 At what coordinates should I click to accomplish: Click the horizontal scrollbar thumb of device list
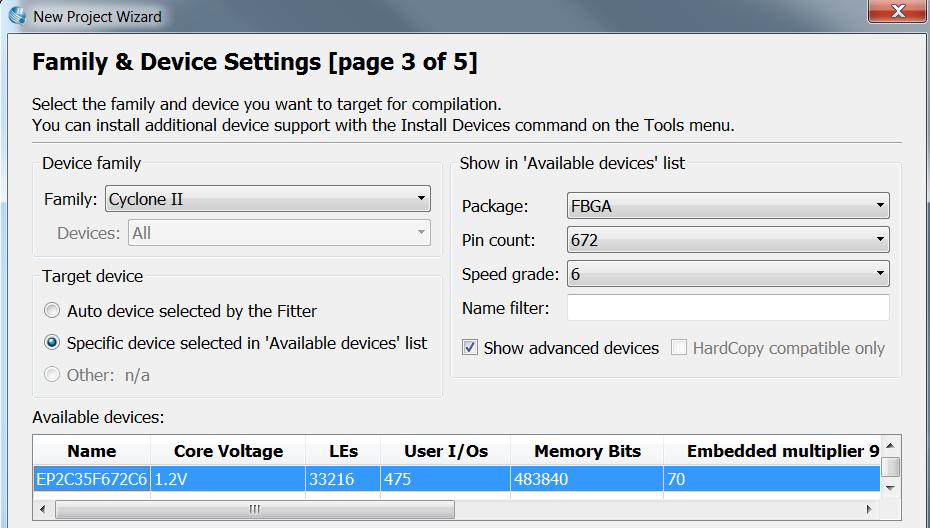(x=255, y=509)
